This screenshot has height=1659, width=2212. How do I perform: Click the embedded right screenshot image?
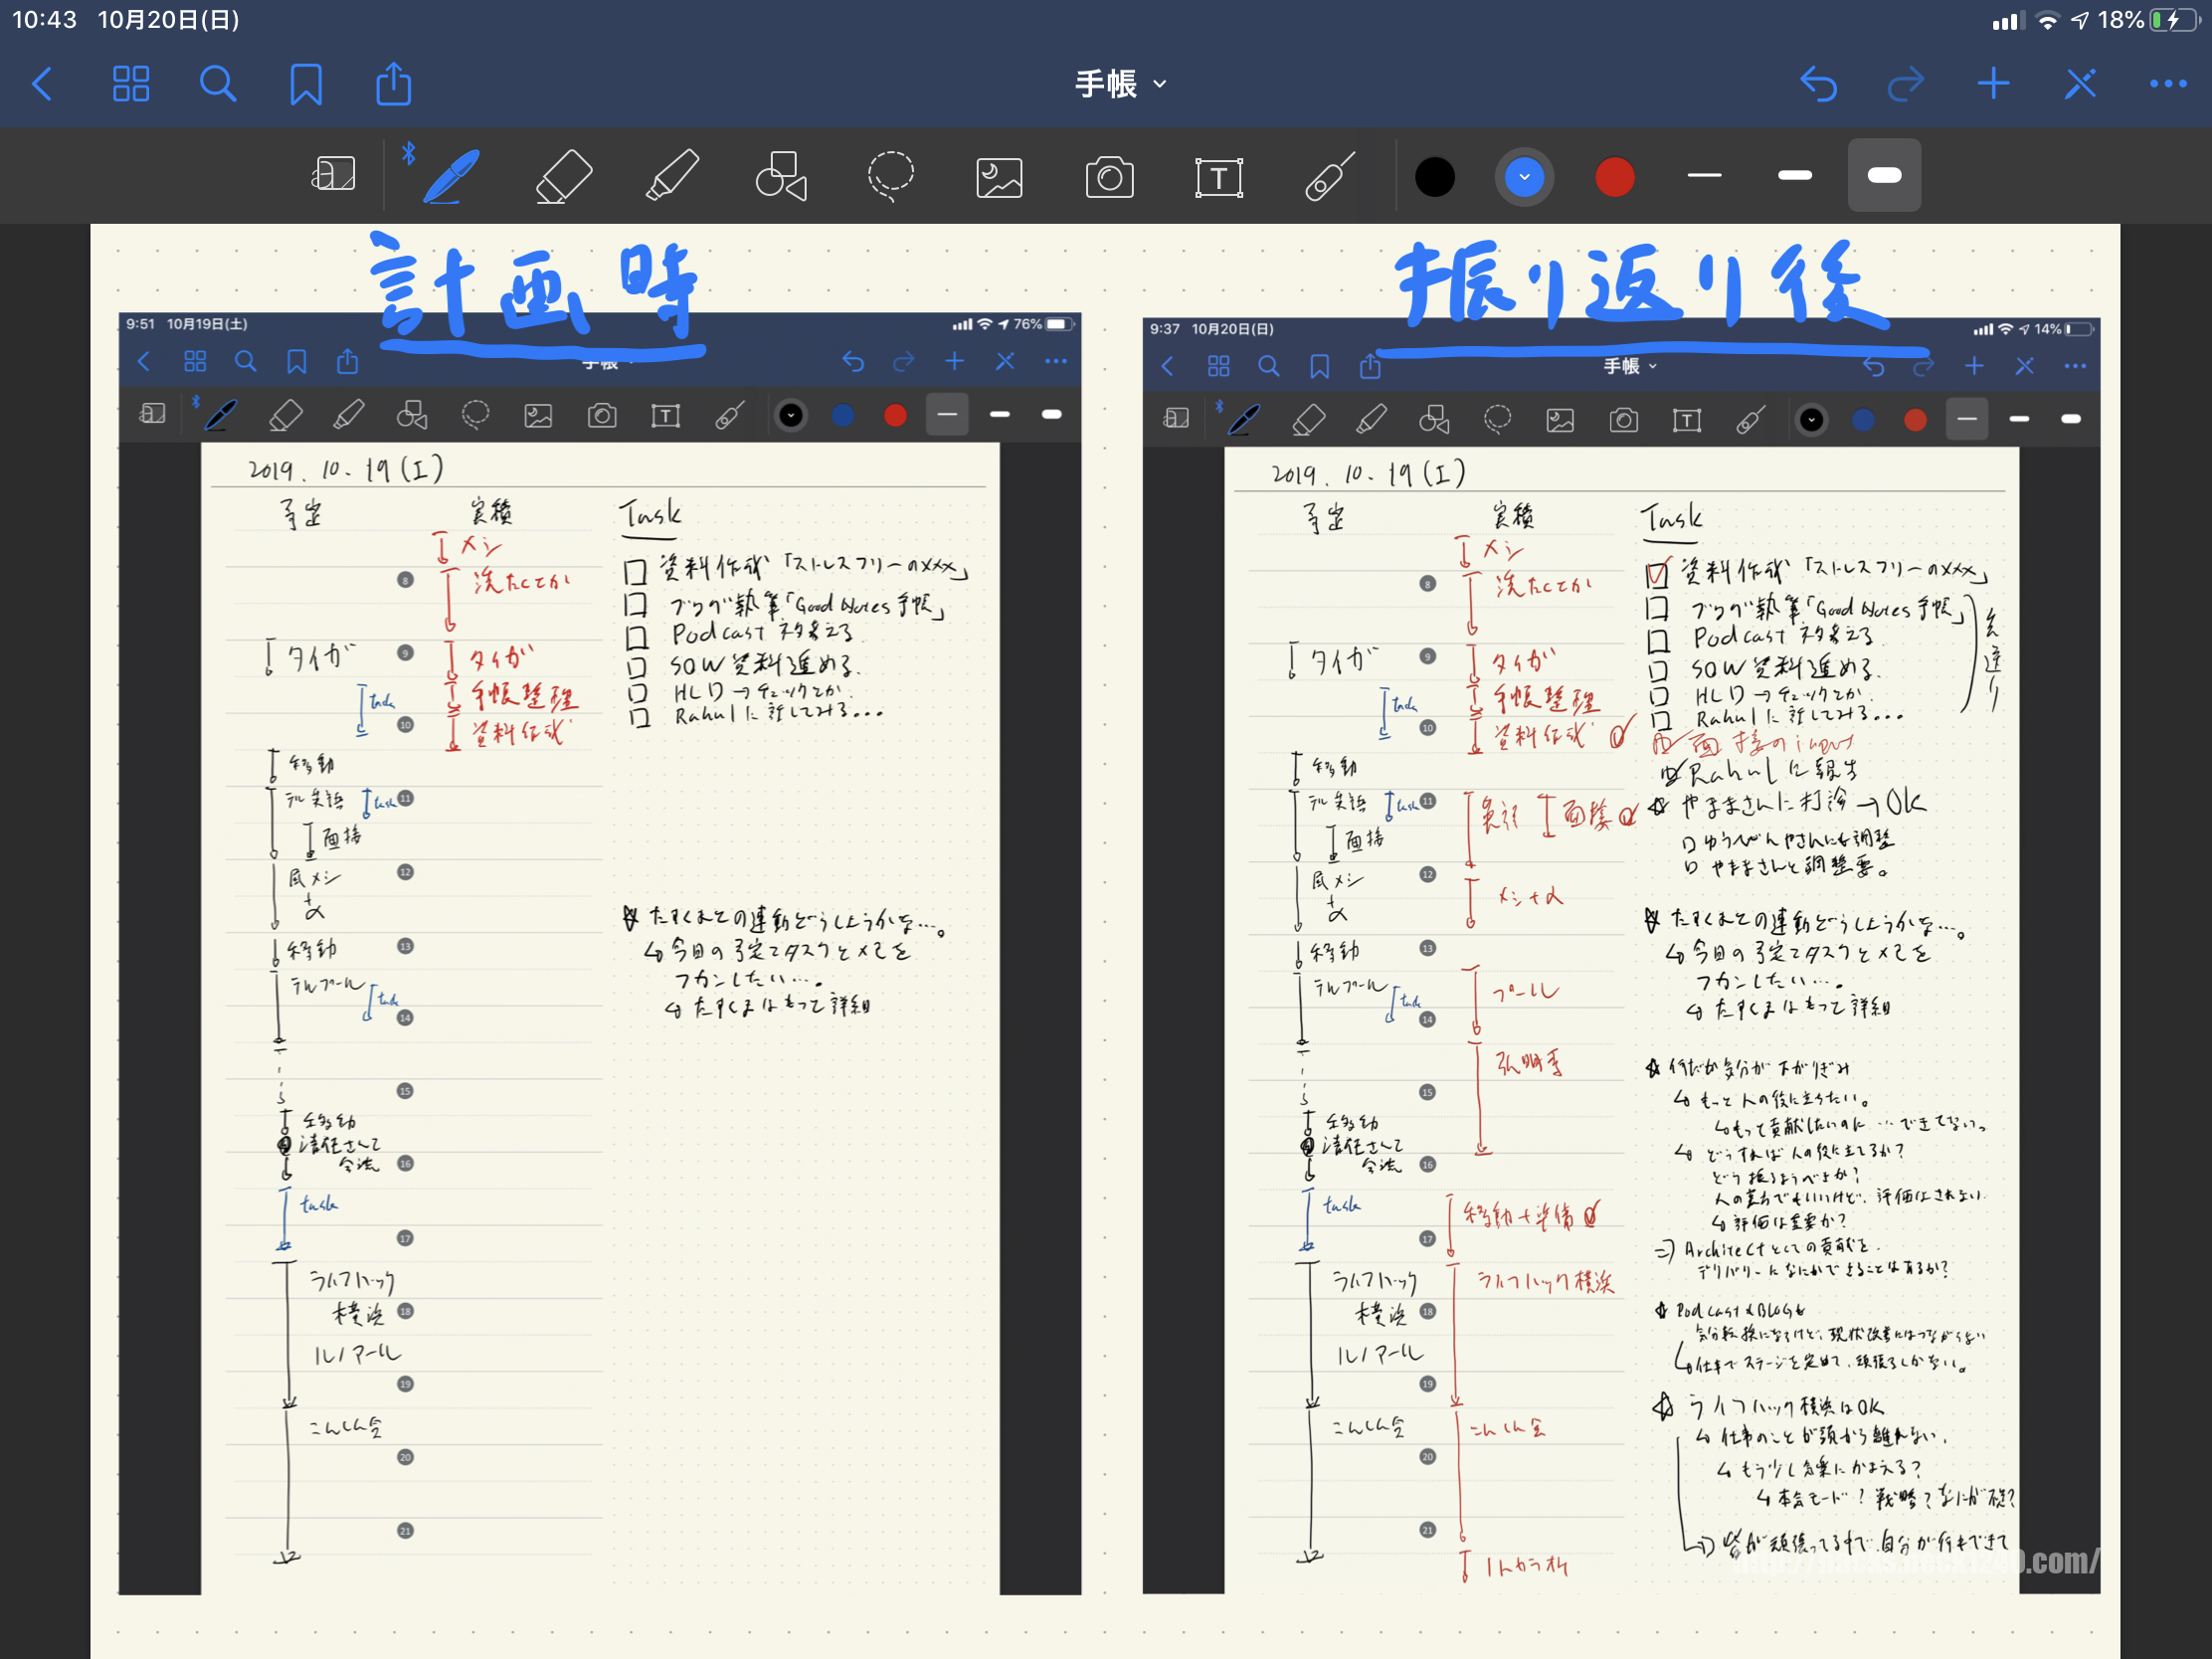pyautogui.click(x=1621, y=955)
